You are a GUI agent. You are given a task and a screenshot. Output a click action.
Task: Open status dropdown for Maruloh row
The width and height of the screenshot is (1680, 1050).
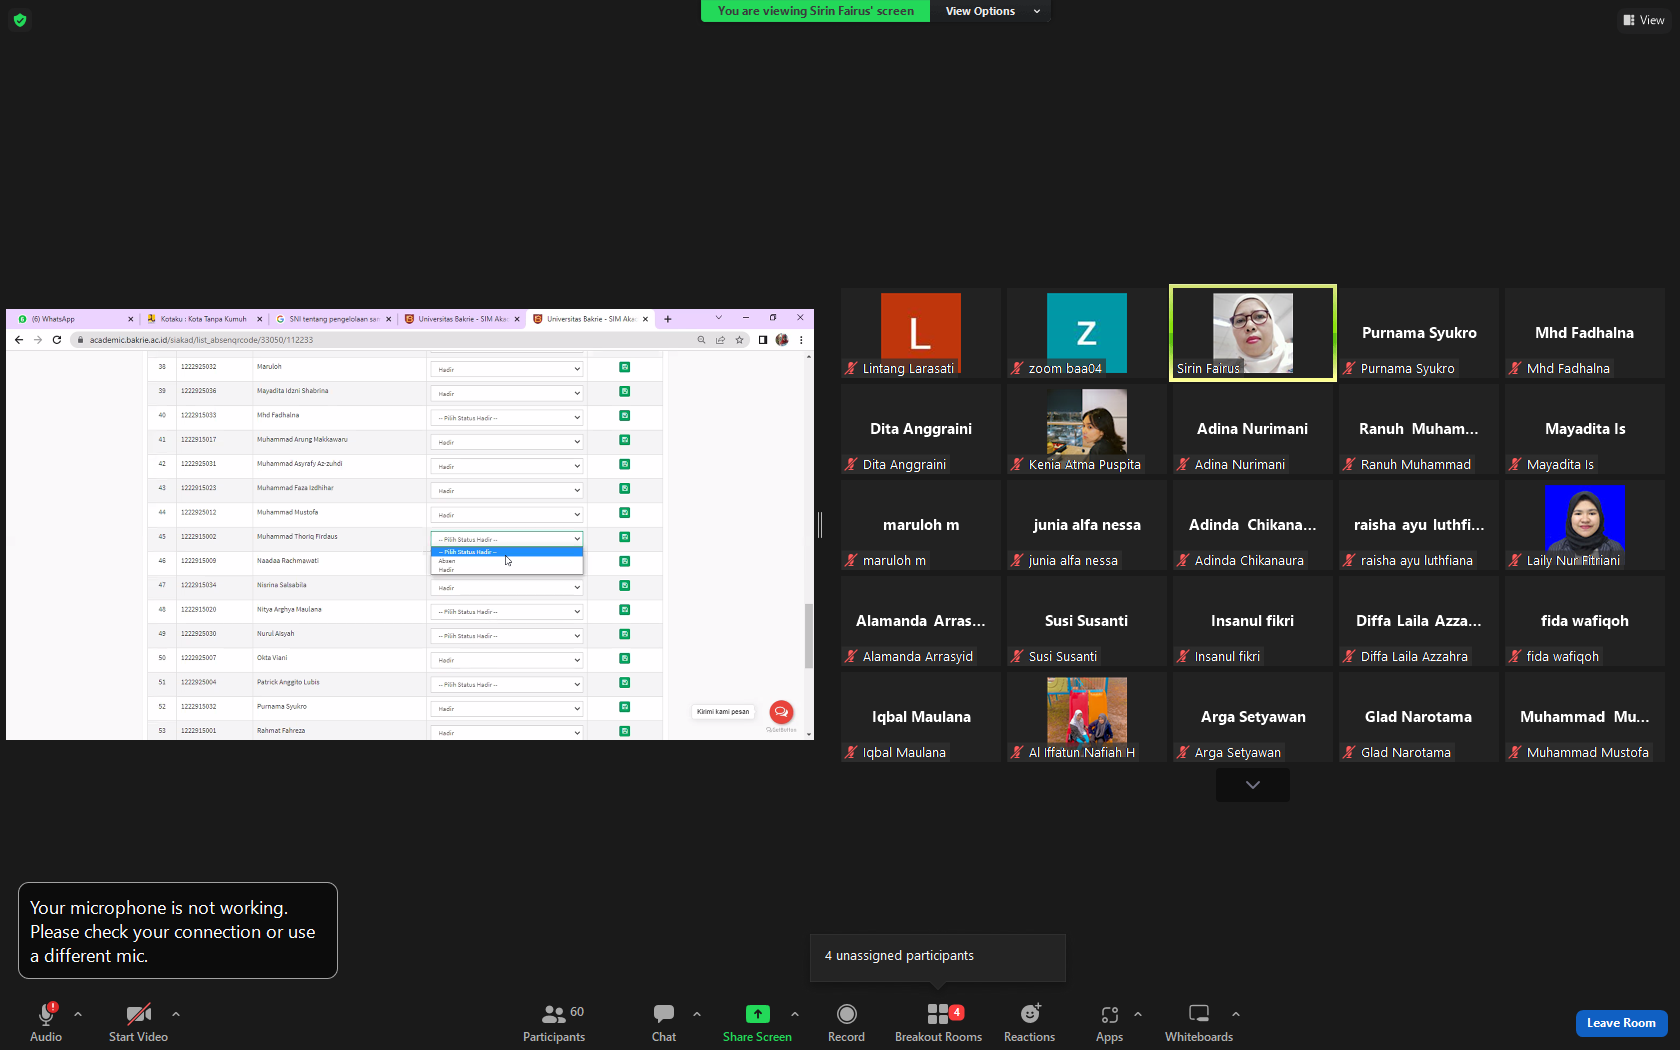(x=507, y=369)
